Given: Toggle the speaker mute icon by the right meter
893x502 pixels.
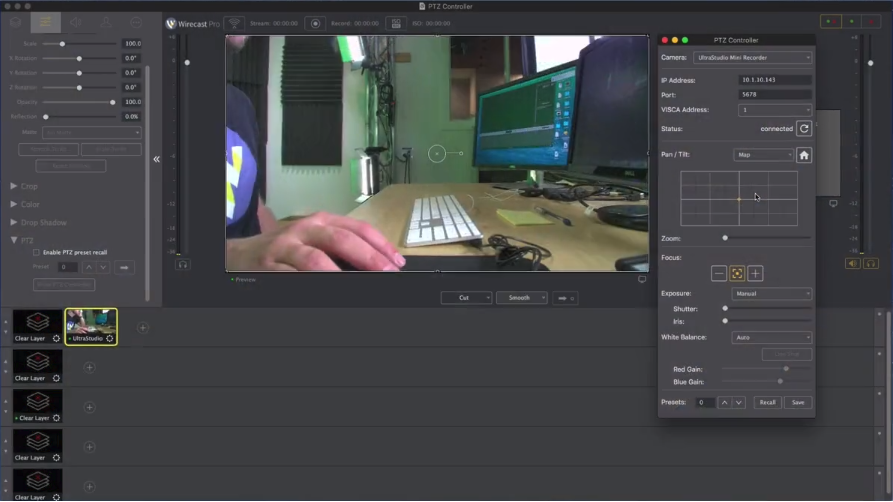Looking at the screenshot, I should tap(853, 264).
